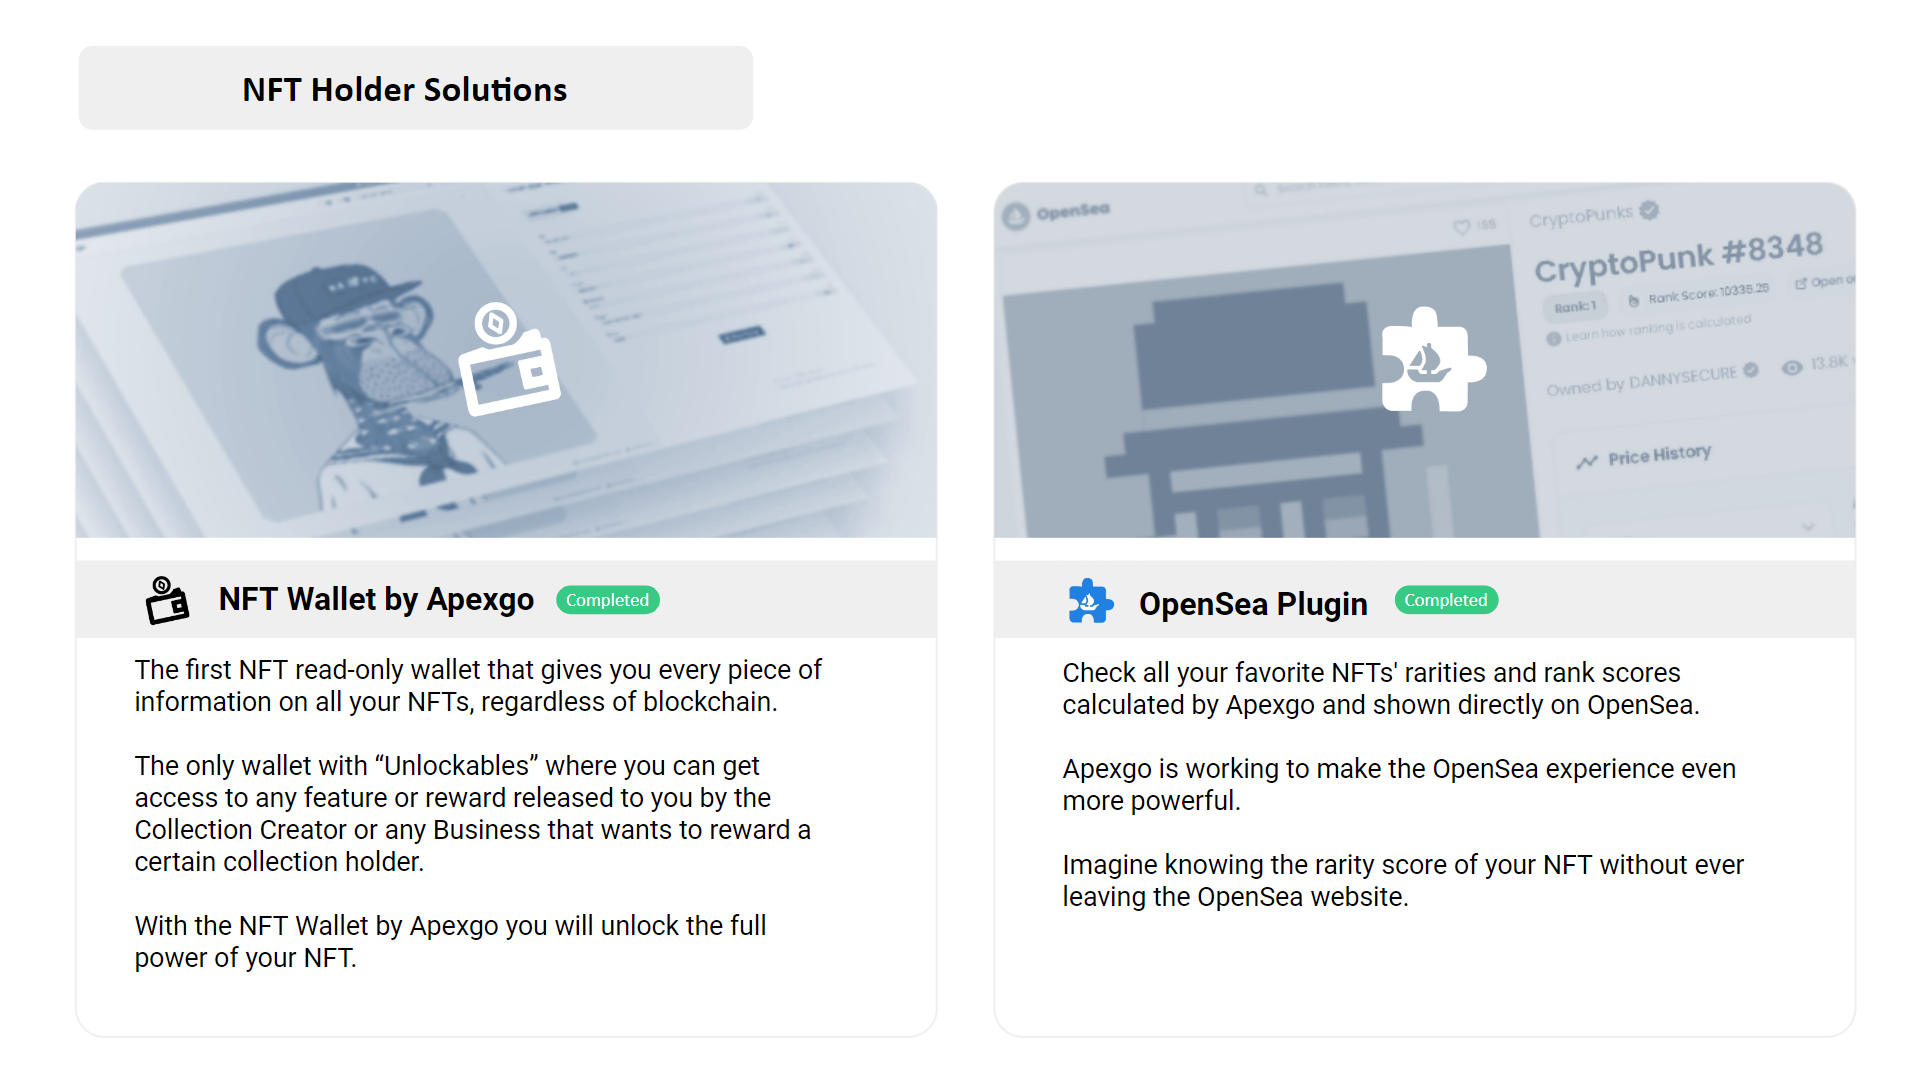Open the OpenSea Plugin title
Viewport: 1920px width, 1080px height.
1253,604
